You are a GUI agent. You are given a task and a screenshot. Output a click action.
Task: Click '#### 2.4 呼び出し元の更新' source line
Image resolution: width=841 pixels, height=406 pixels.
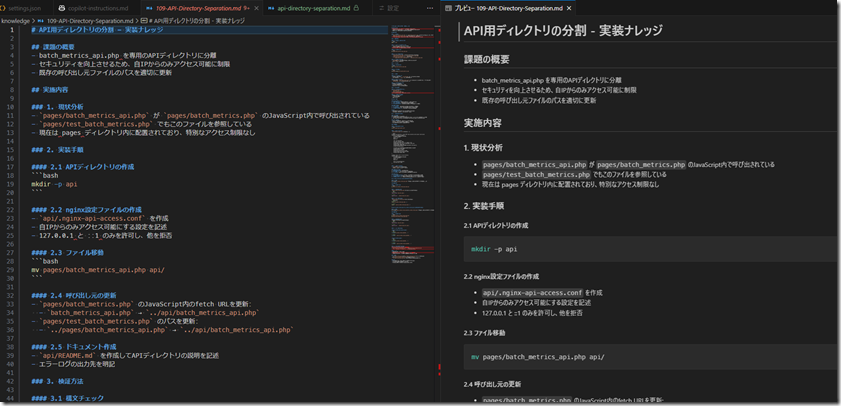pyautogui.click(x=75, y=295)
